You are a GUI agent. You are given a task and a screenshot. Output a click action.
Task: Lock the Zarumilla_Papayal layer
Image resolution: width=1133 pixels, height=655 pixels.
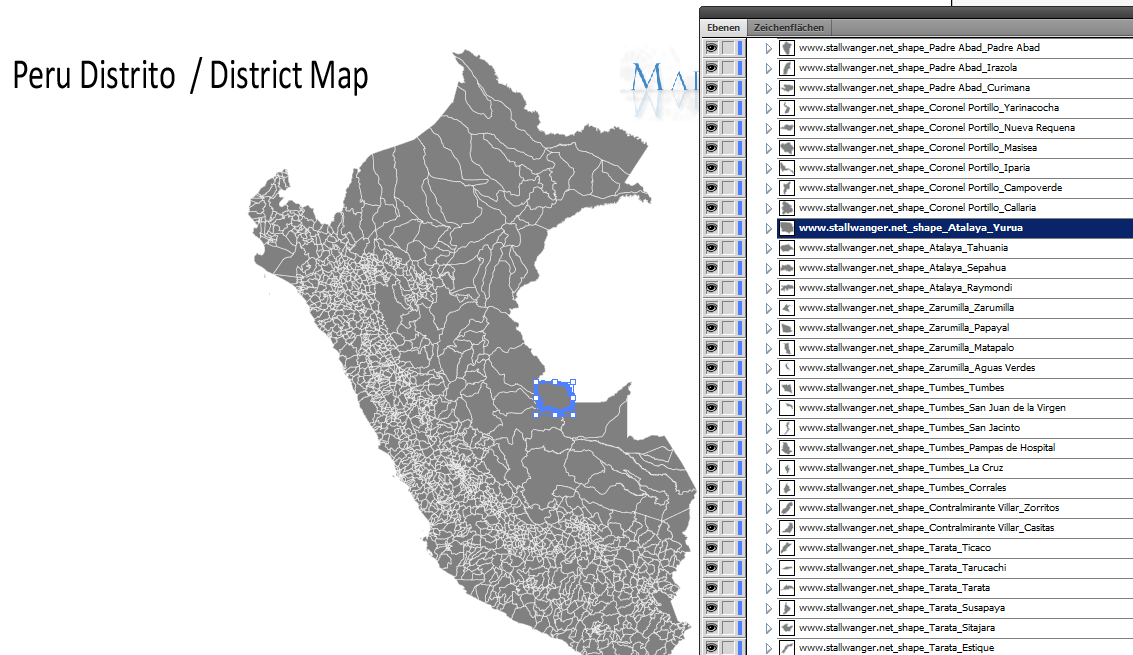[728, 328]
